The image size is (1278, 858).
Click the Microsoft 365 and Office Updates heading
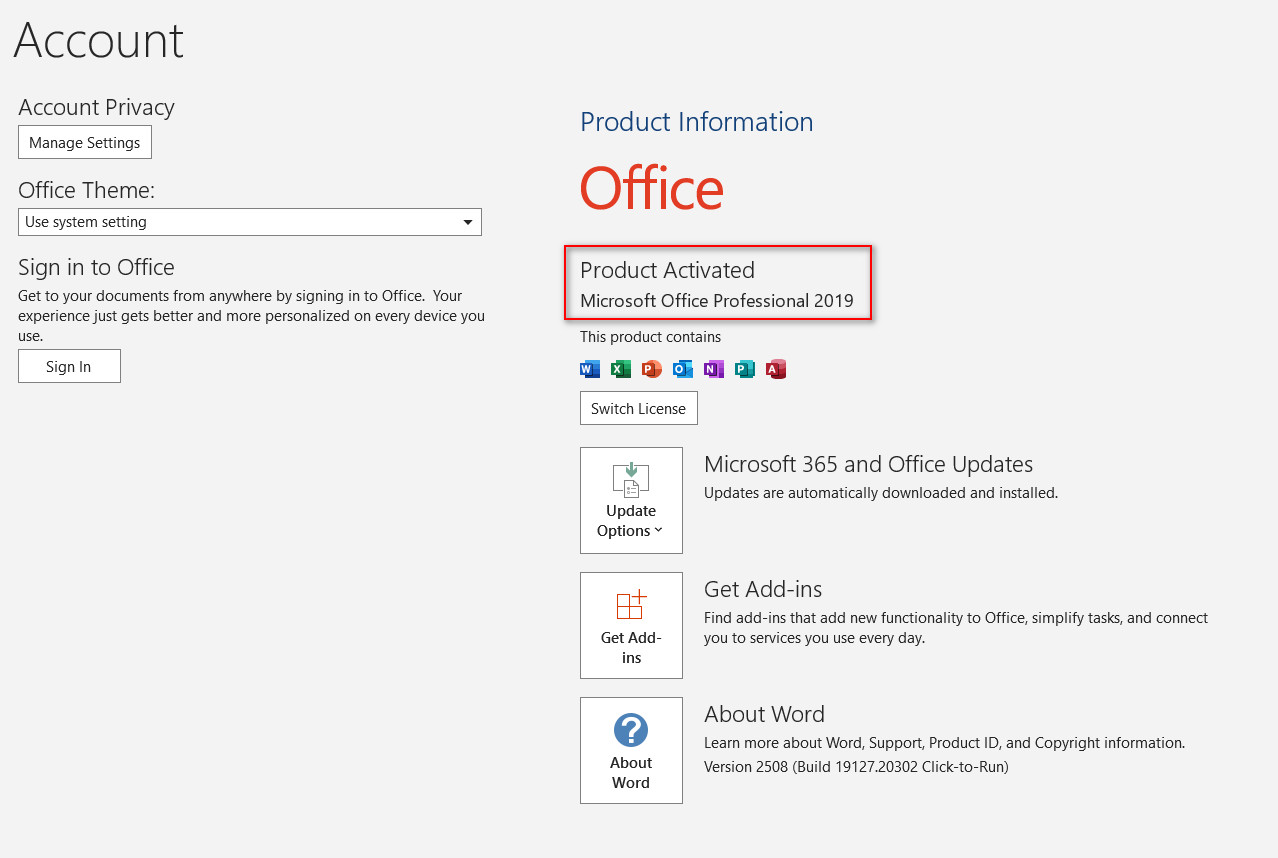click(868, 464)
